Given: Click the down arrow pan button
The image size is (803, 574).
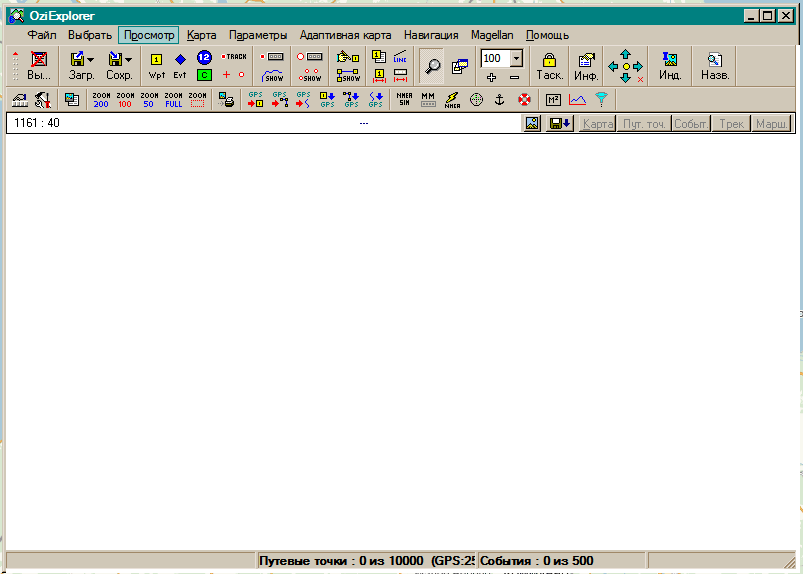Looking at the screenshot, I should pyautogui.click(x=625, y=78).
